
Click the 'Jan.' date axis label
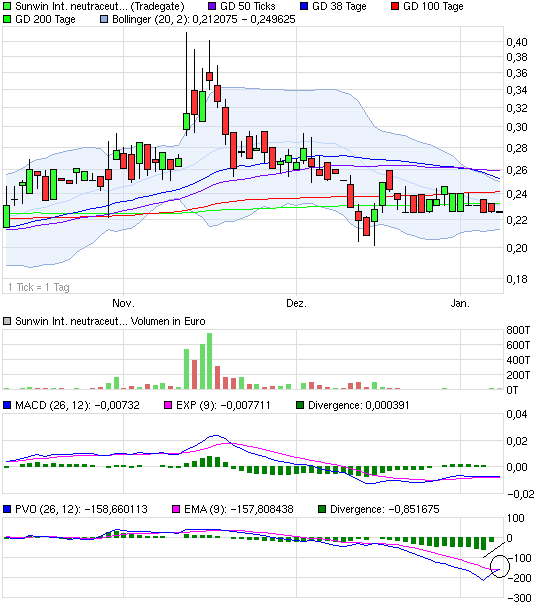click(460, 303)
